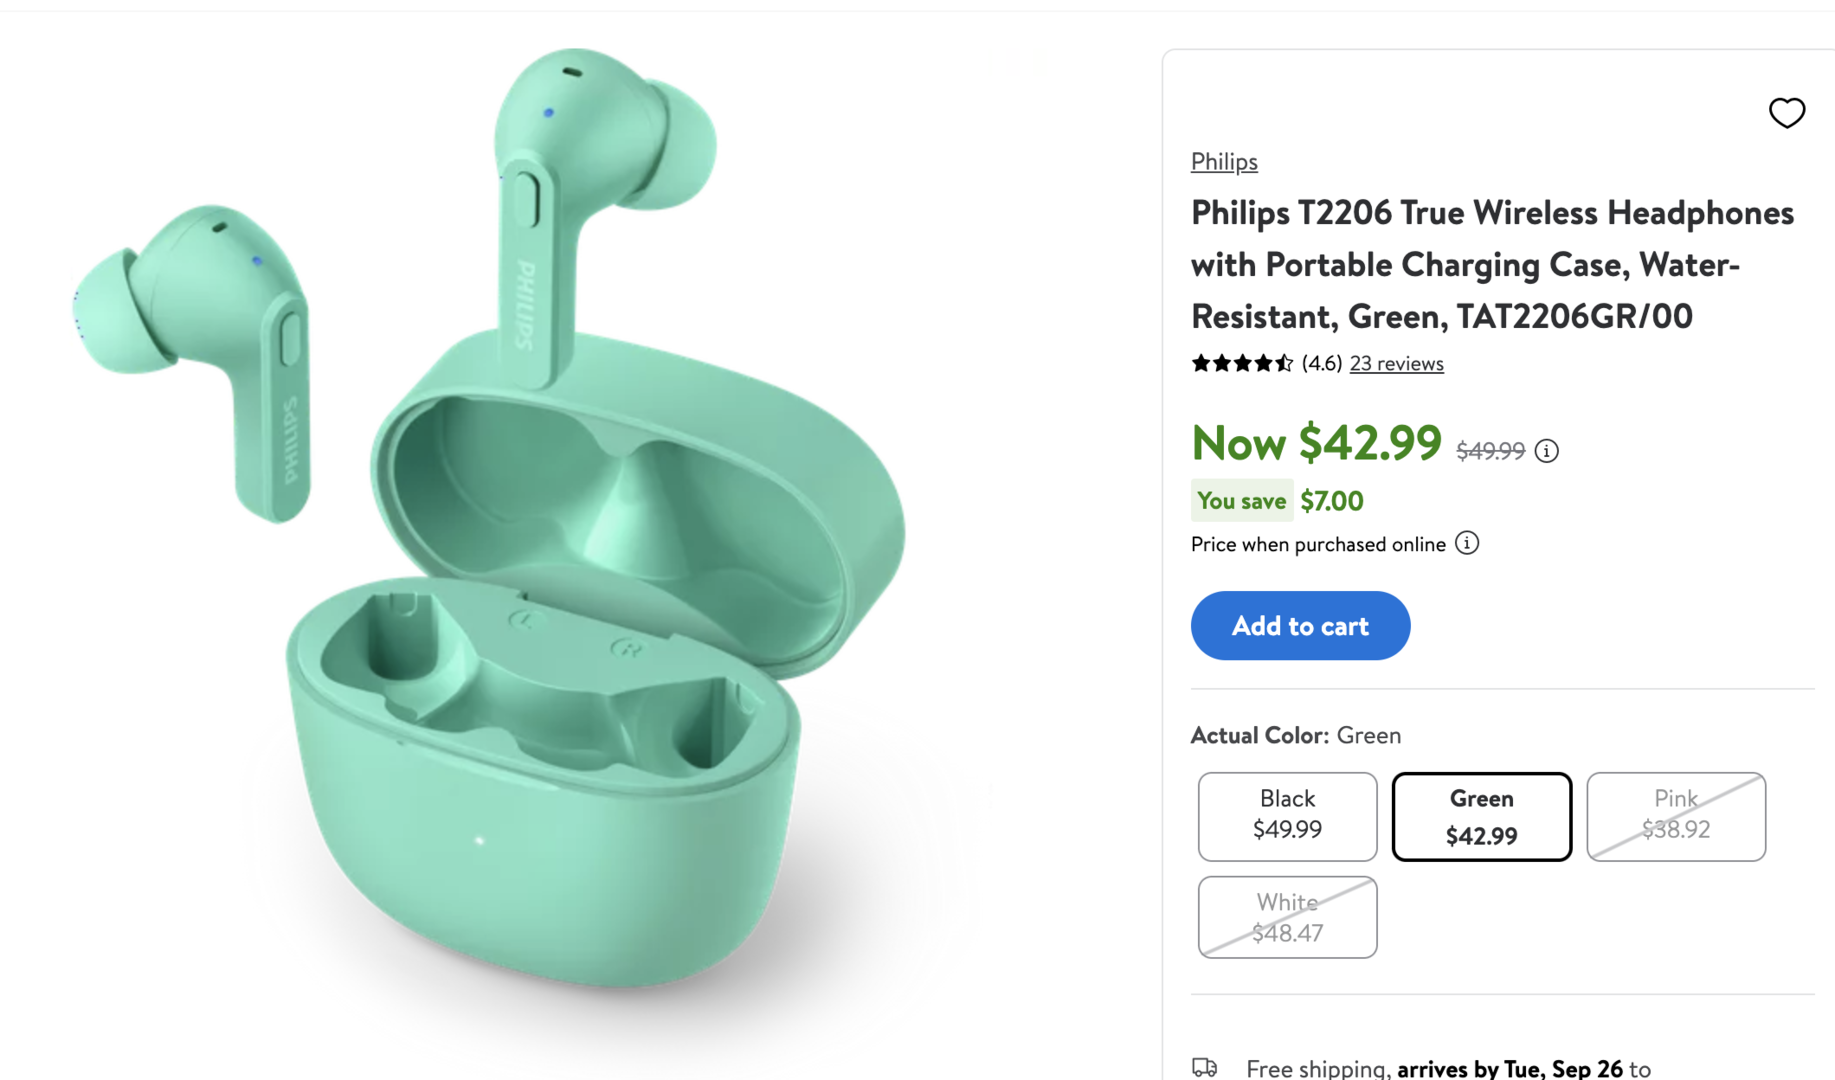Viewport: 1835px width, 1080px height.
Task: Open info icon for online purchase price
Action: click(x=1466, y=543)
